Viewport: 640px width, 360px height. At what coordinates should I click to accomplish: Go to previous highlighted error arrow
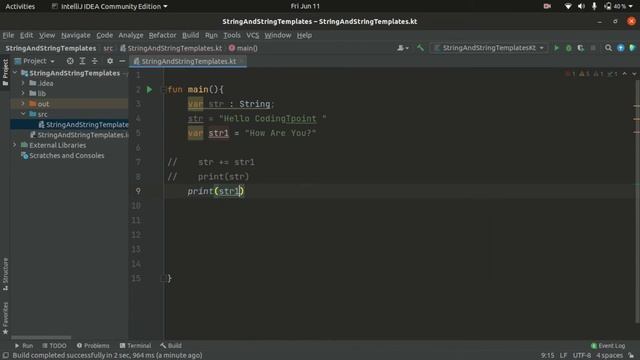point(624,74)
